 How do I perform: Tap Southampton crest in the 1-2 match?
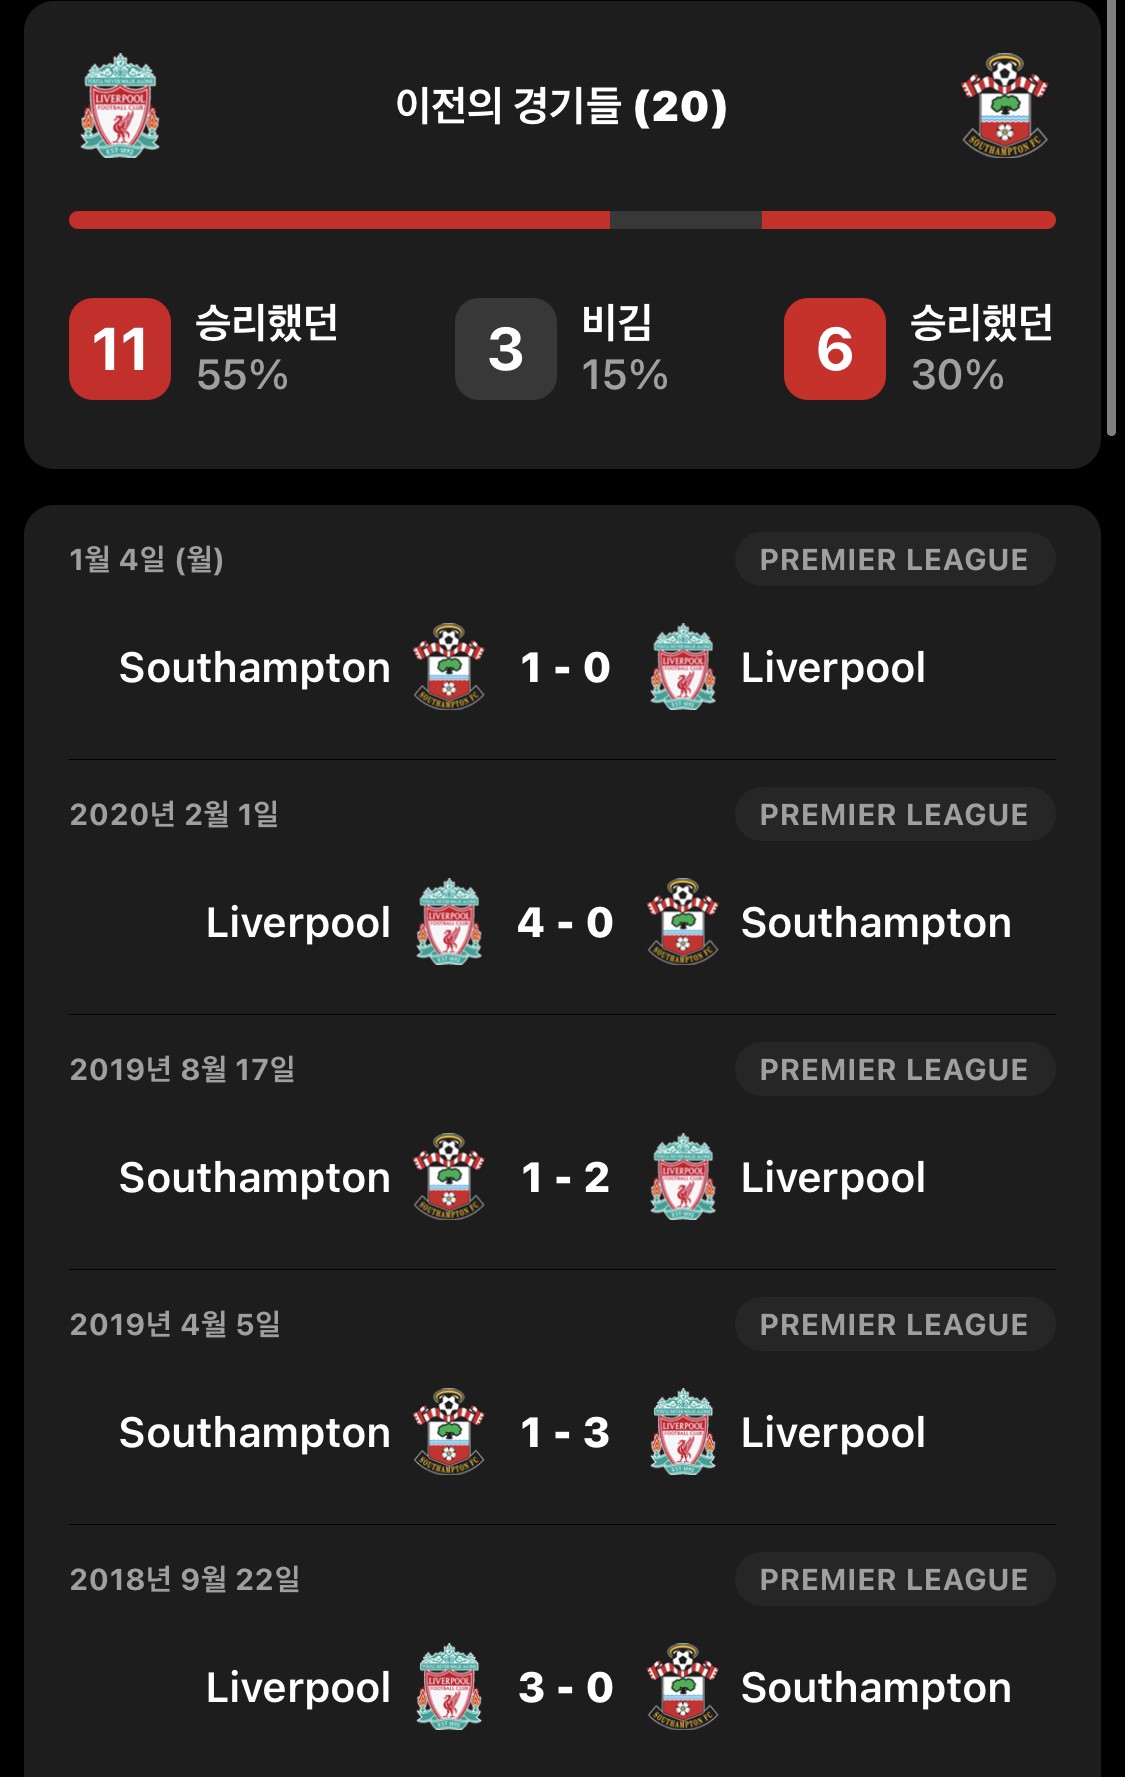pos(449,1177)
